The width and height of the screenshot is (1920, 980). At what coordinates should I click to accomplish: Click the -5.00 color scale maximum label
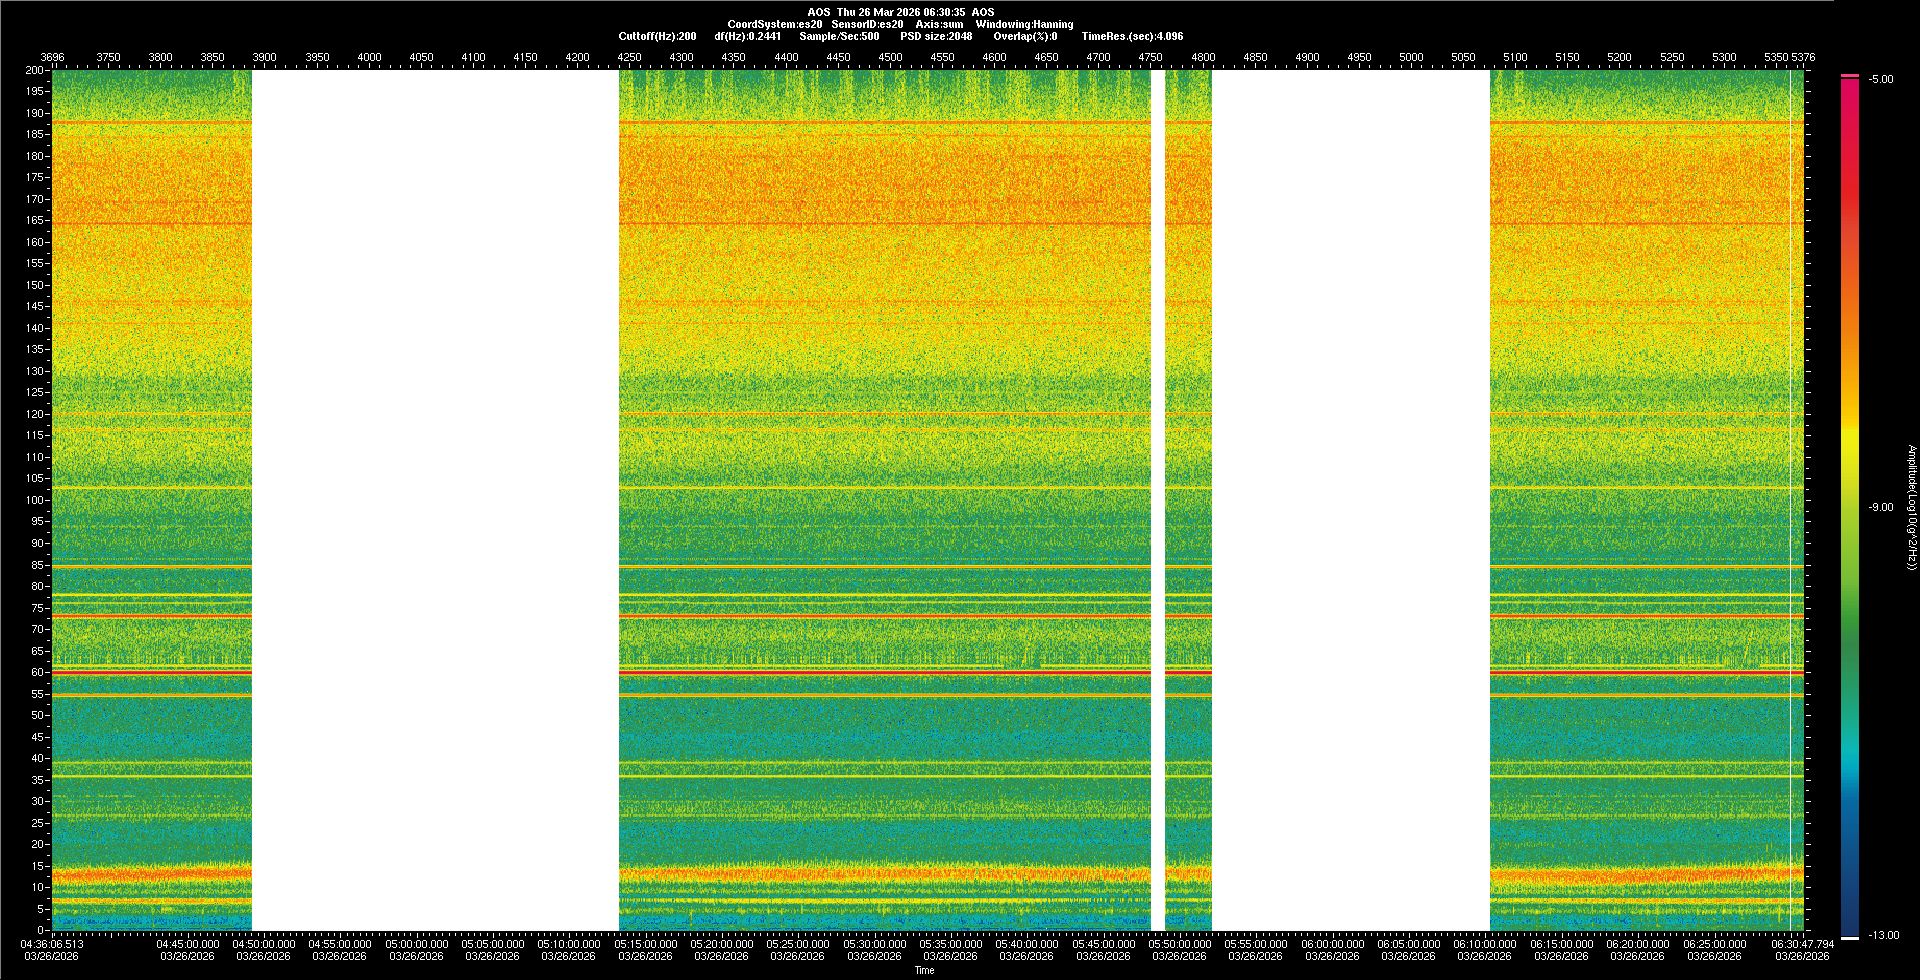[x=1881, y=79]
